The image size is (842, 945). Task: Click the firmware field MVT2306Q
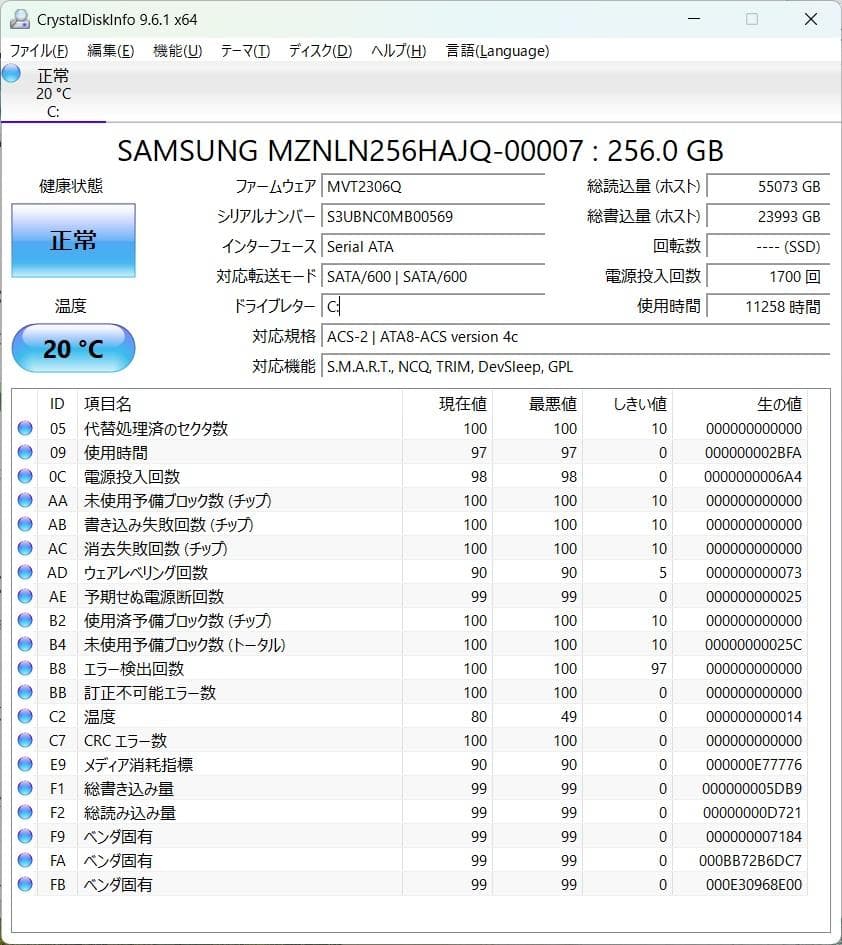(x=433, y=187)
